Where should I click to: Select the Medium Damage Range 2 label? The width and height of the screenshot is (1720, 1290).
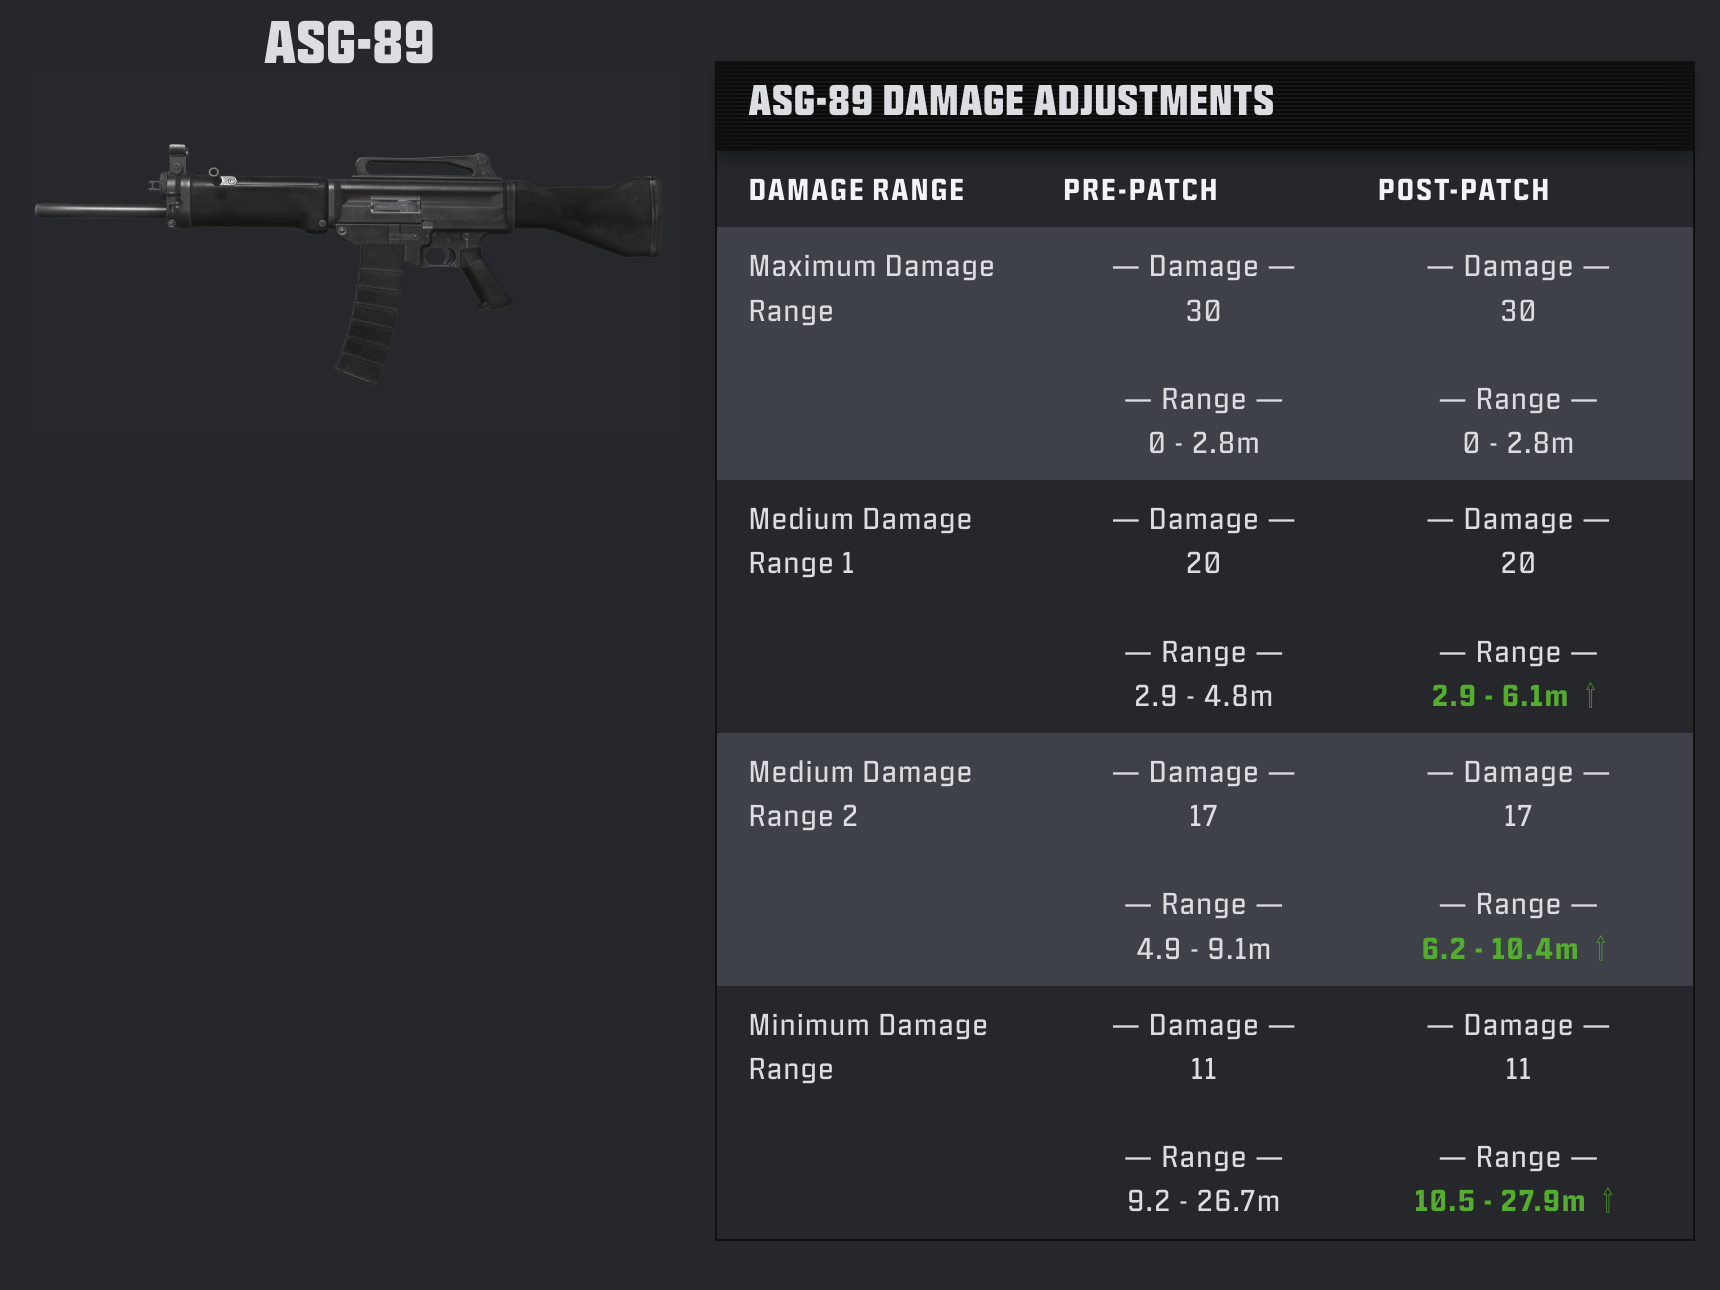point(860,794)
